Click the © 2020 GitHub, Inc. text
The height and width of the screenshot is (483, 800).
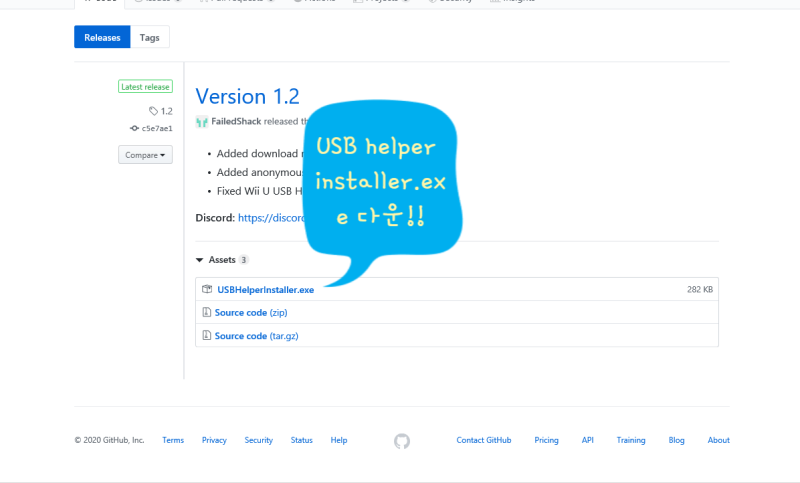click(x=110, y=440)
